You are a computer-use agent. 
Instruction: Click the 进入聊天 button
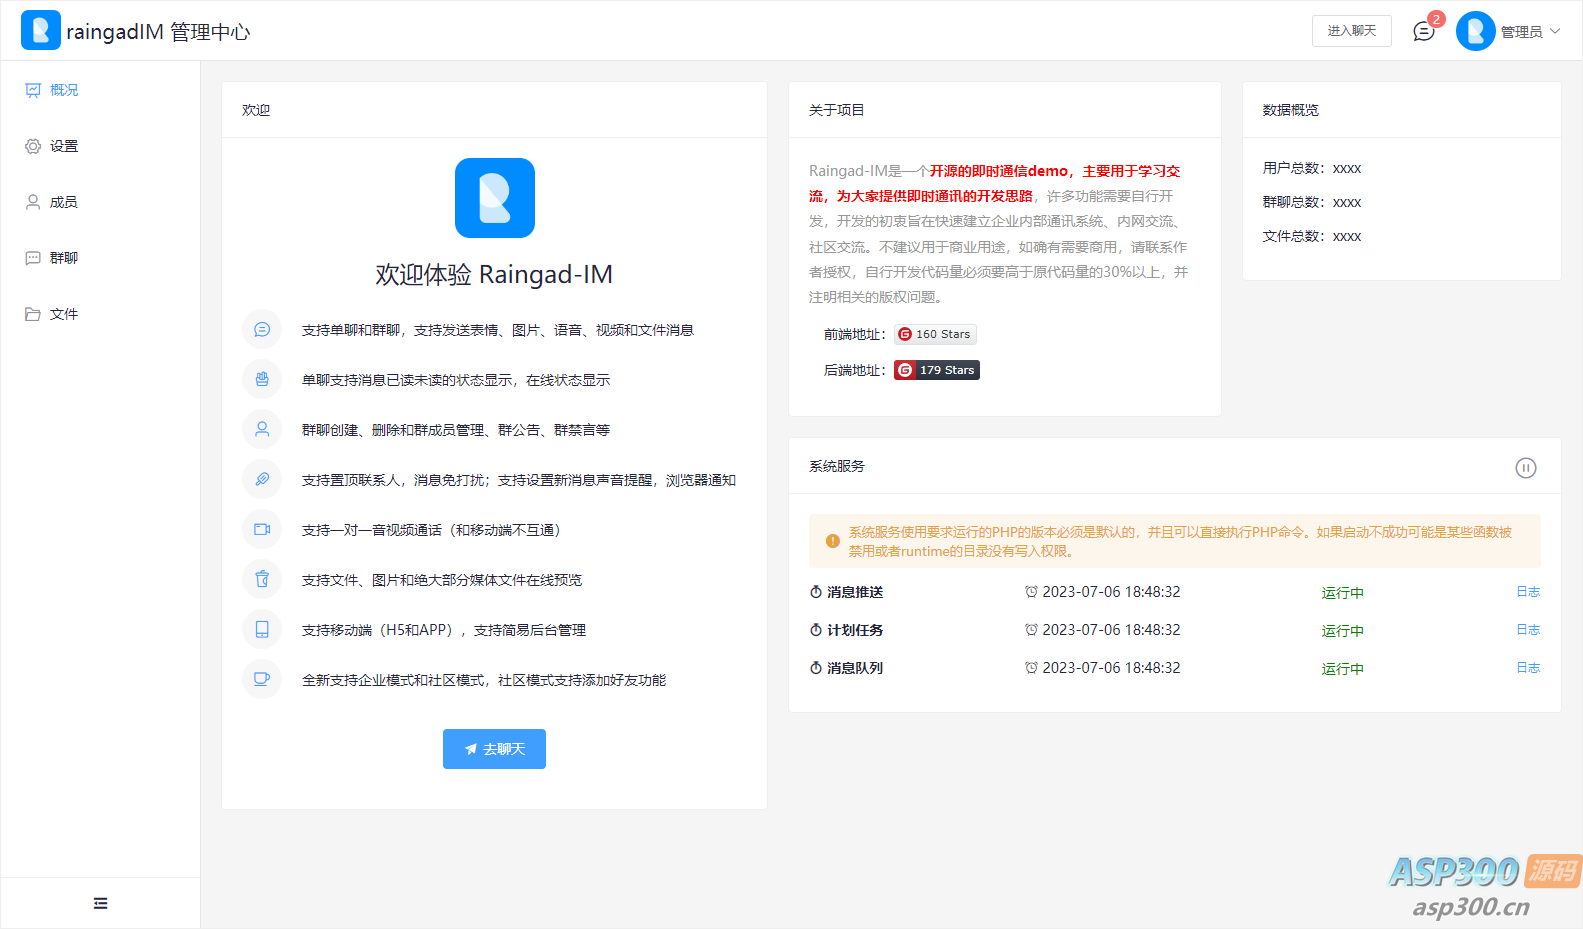click(x=1351, y=31)
